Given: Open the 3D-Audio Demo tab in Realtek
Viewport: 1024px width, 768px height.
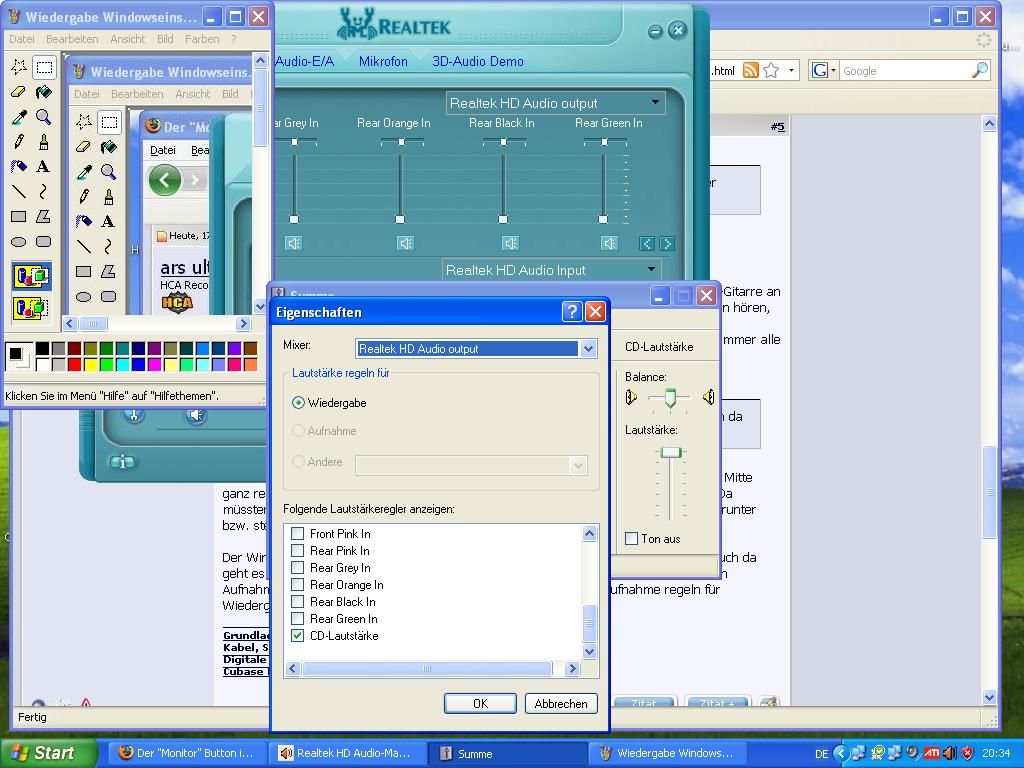Looking at the screenshot, I should click(x=478, y=61).
